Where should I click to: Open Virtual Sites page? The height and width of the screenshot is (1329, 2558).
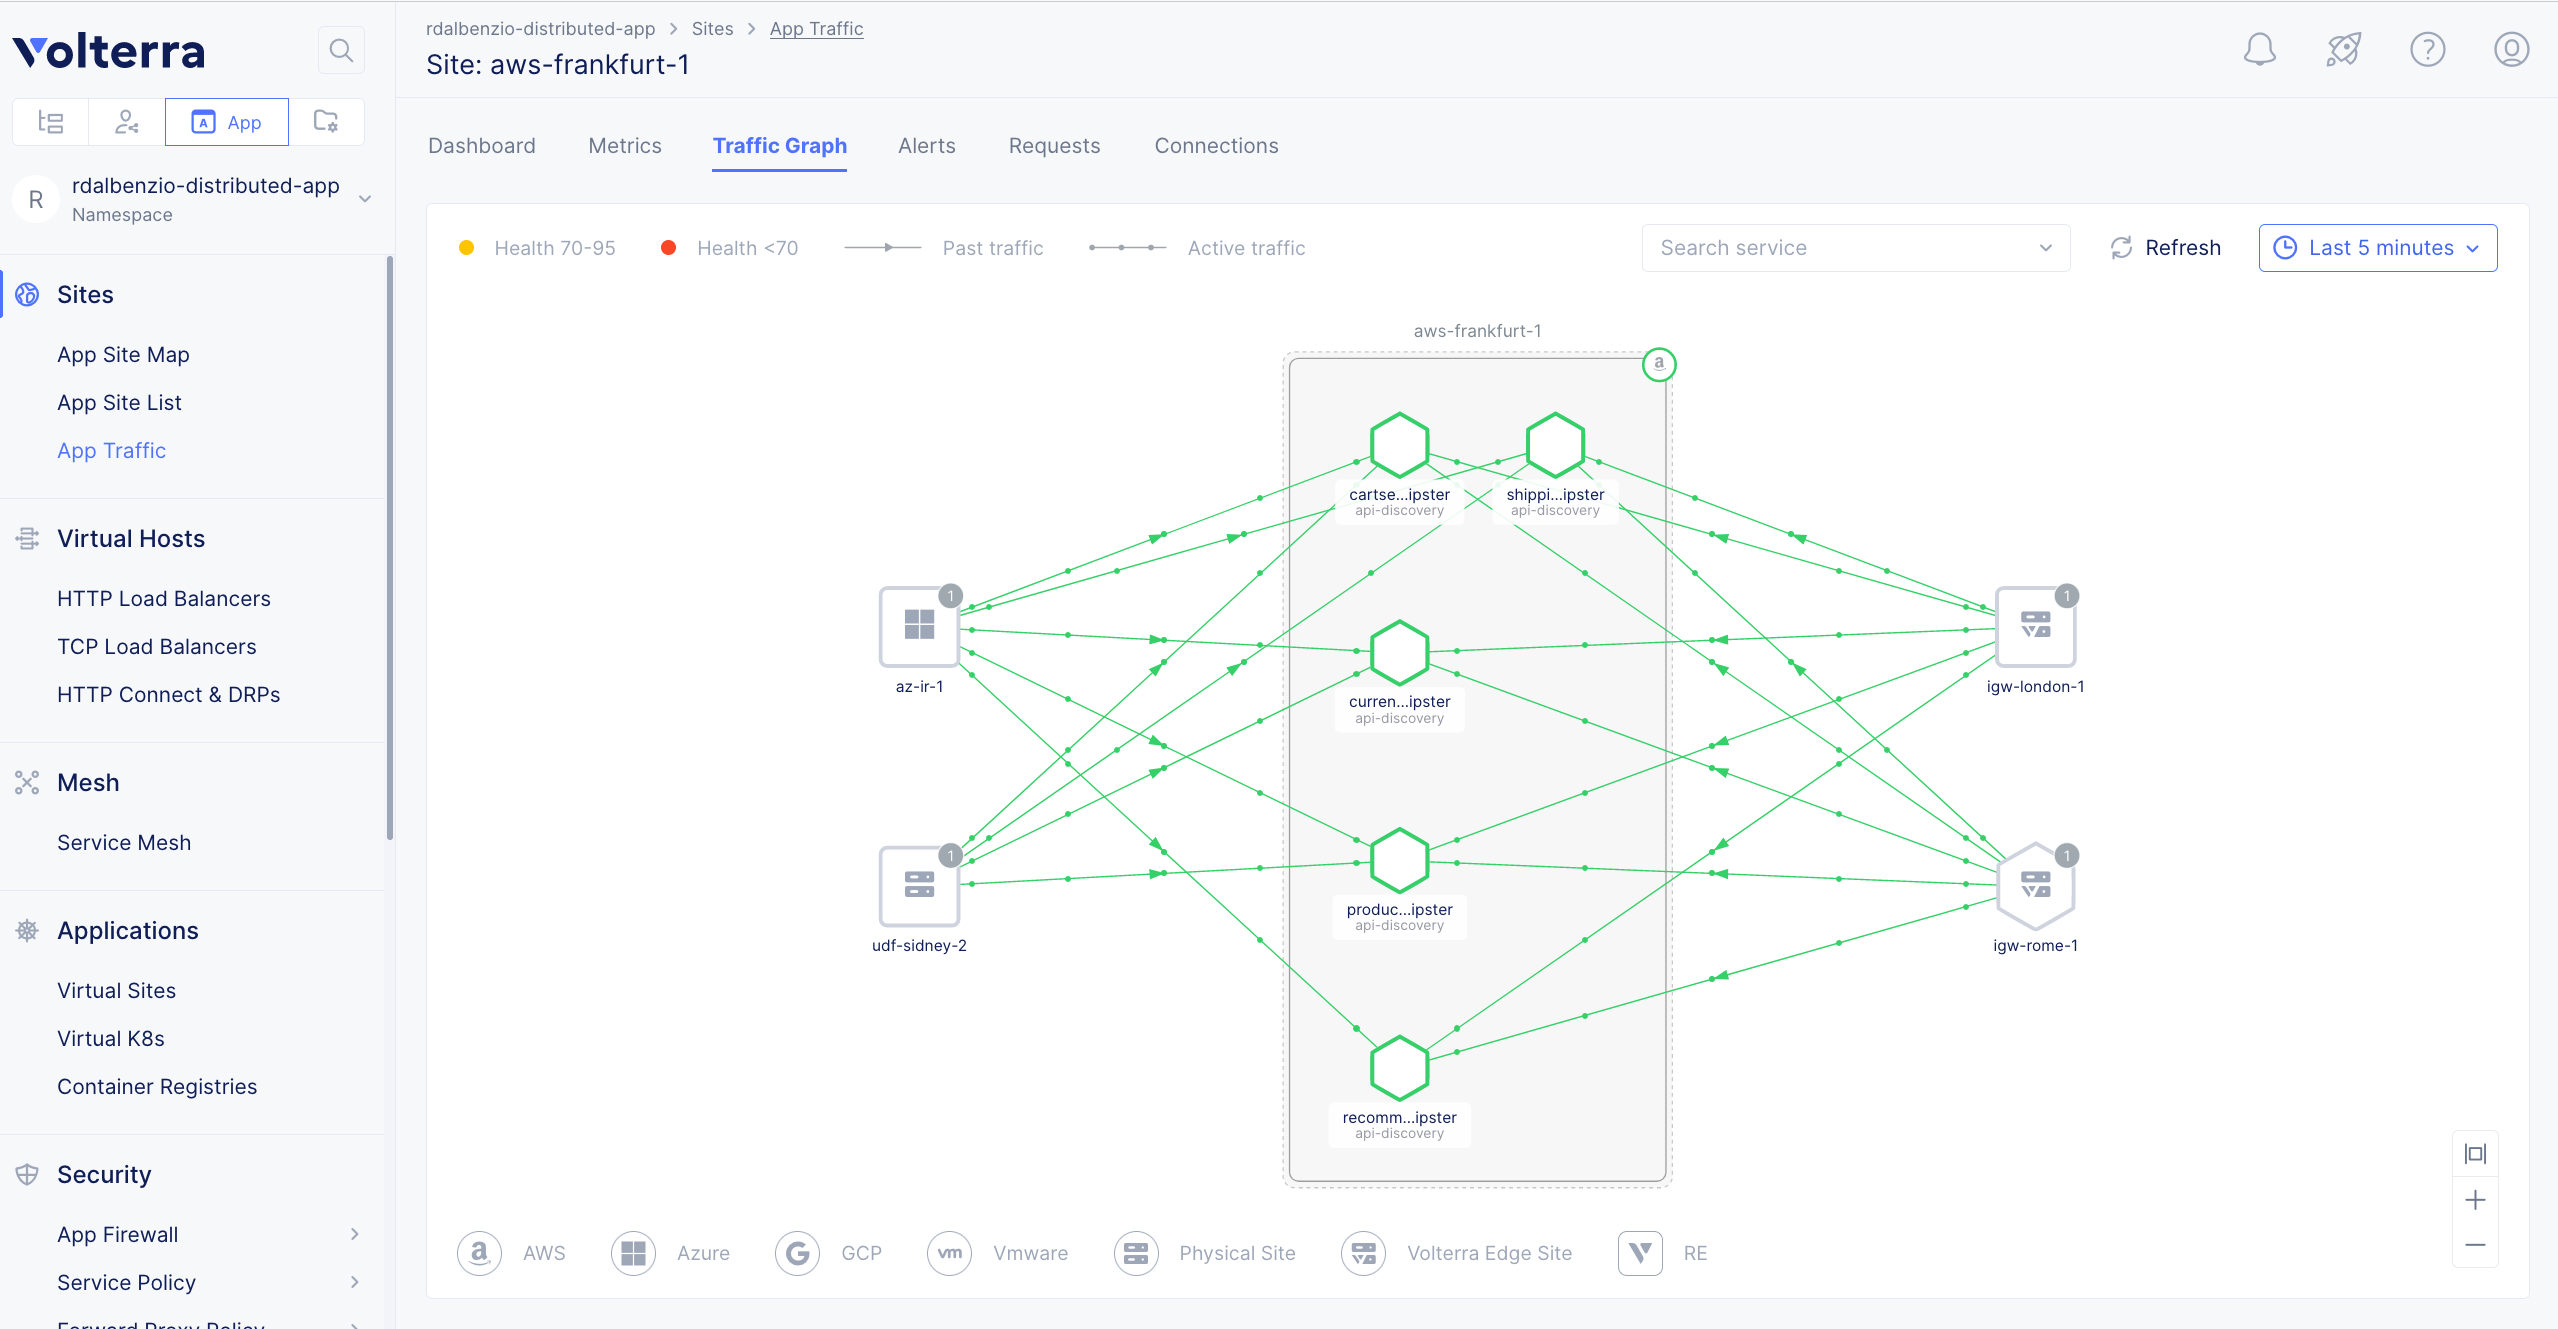coord(116,991)
